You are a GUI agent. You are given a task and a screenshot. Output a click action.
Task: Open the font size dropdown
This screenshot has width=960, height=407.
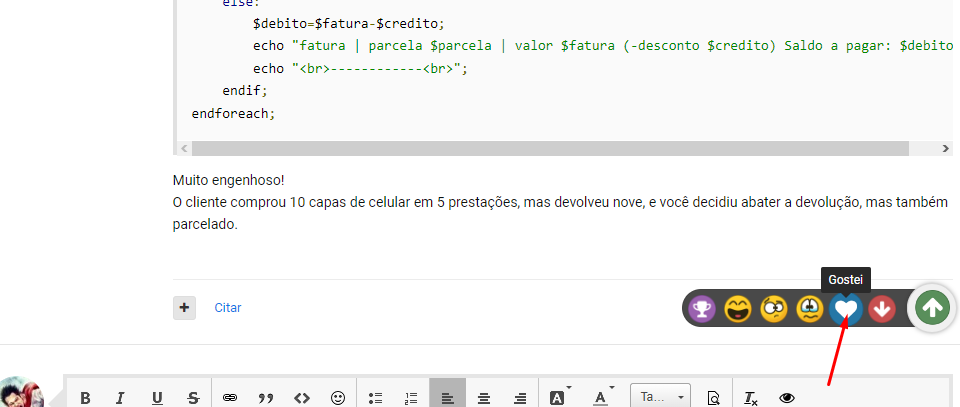(x=660, y=397)
